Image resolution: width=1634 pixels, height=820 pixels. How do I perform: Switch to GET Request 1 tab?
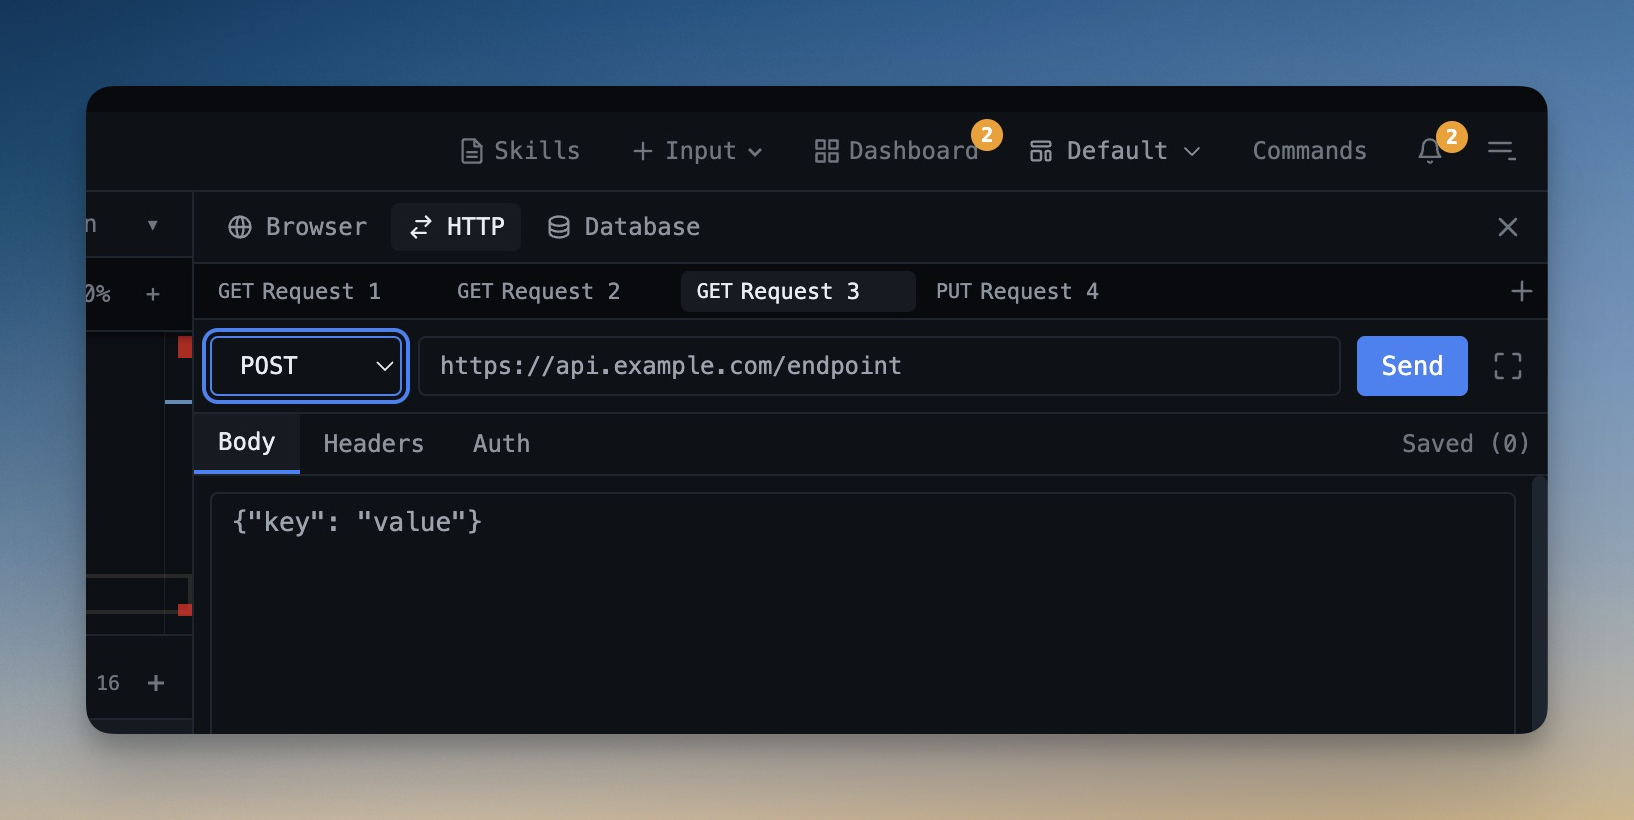pos(299,291)
